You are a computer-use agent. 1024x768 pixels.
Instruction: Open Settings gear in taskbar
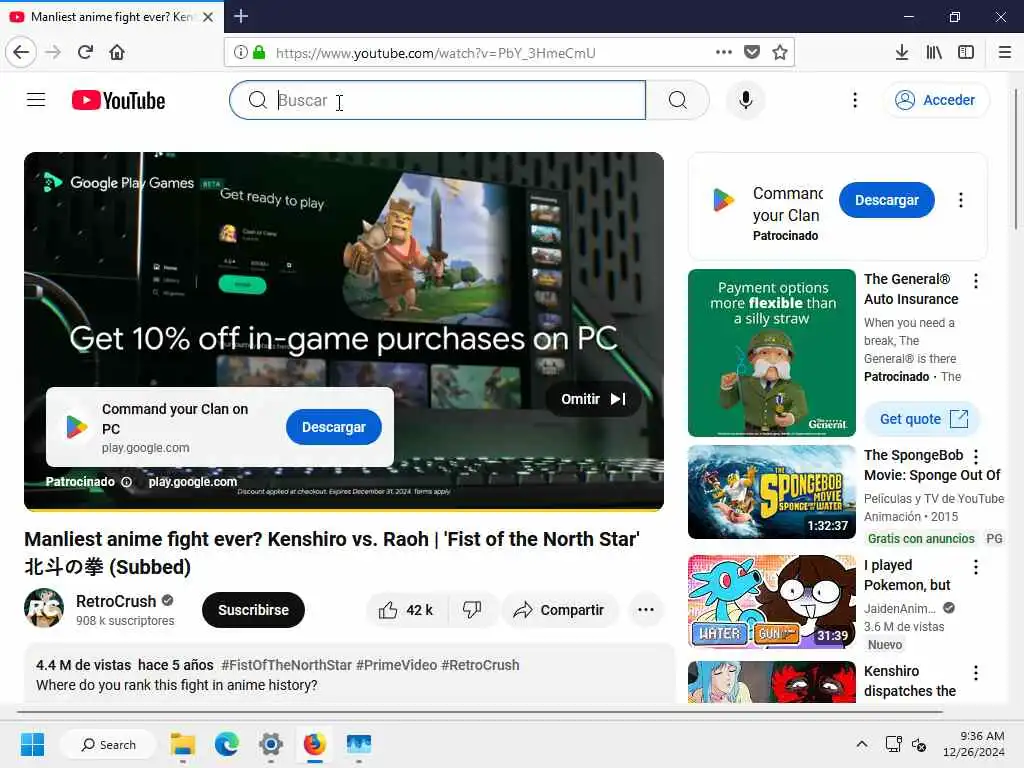[x=270, y=744]
